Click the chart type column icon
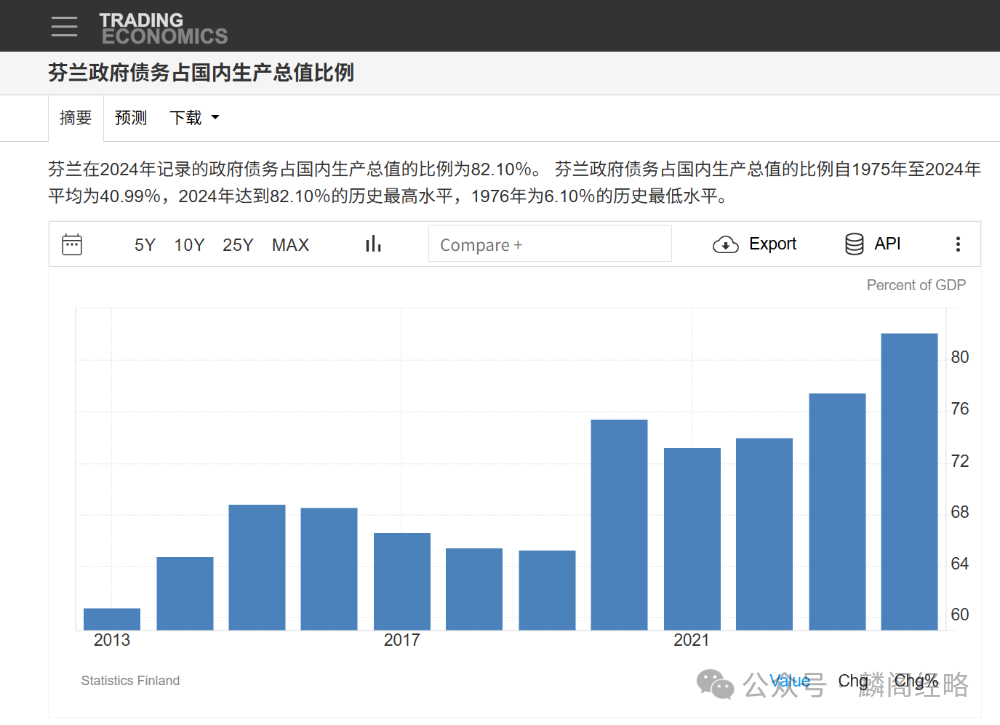The image size is (1000, 725). [371, 243]
